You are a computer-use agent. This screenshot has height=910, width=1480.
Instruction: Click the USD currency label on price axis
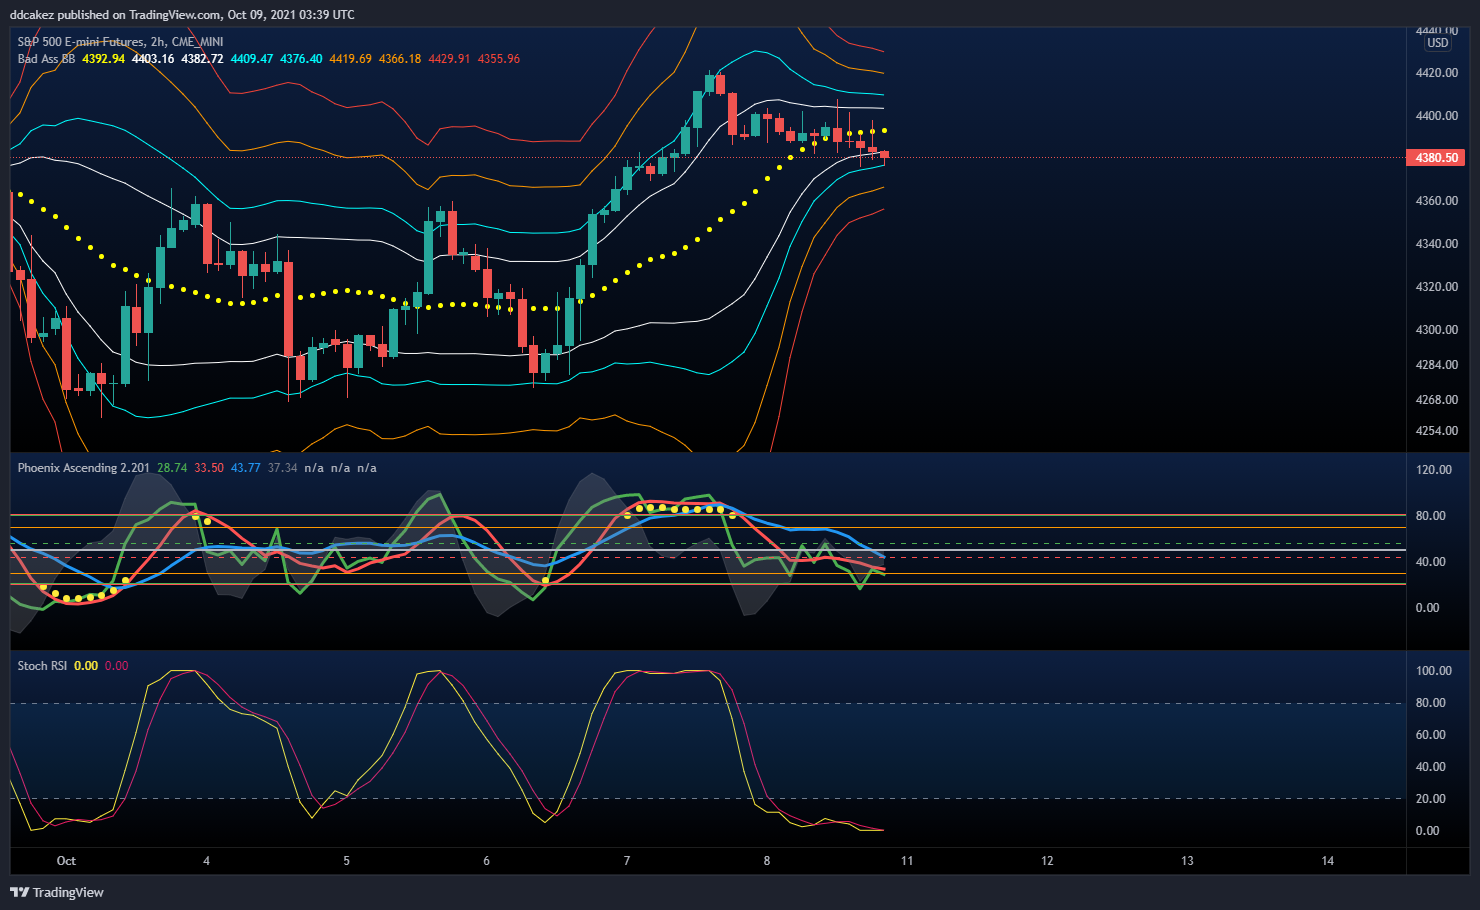1438,43
